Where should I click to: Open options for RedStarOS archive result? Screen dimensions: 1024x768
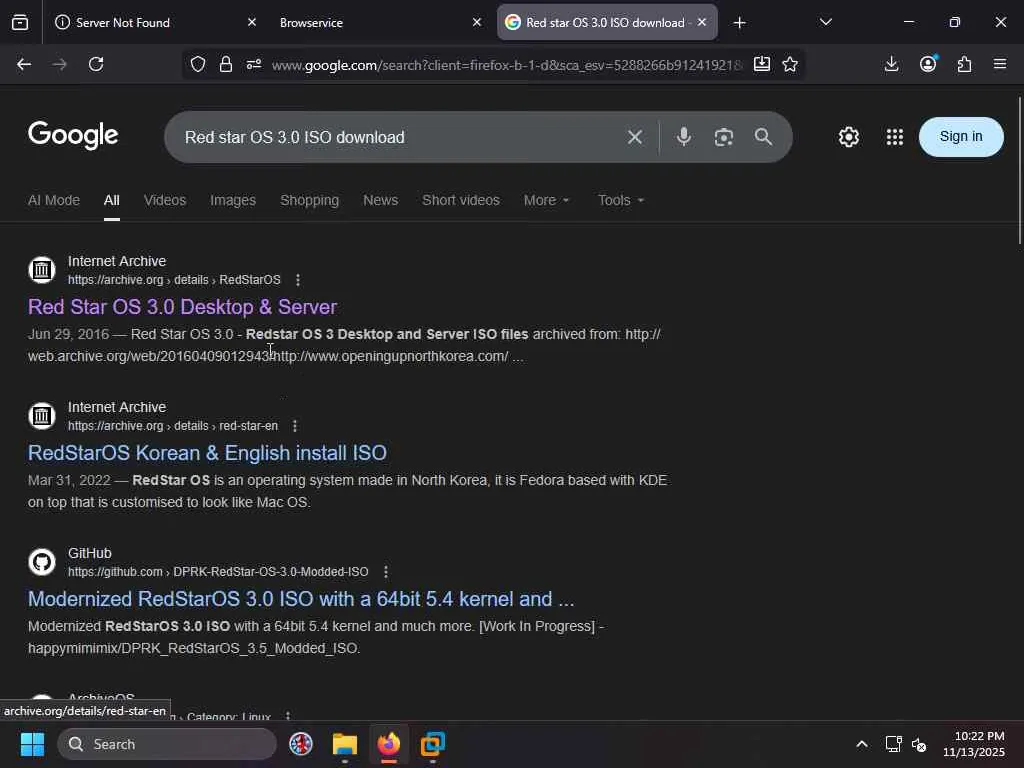(x=298, y=280)
